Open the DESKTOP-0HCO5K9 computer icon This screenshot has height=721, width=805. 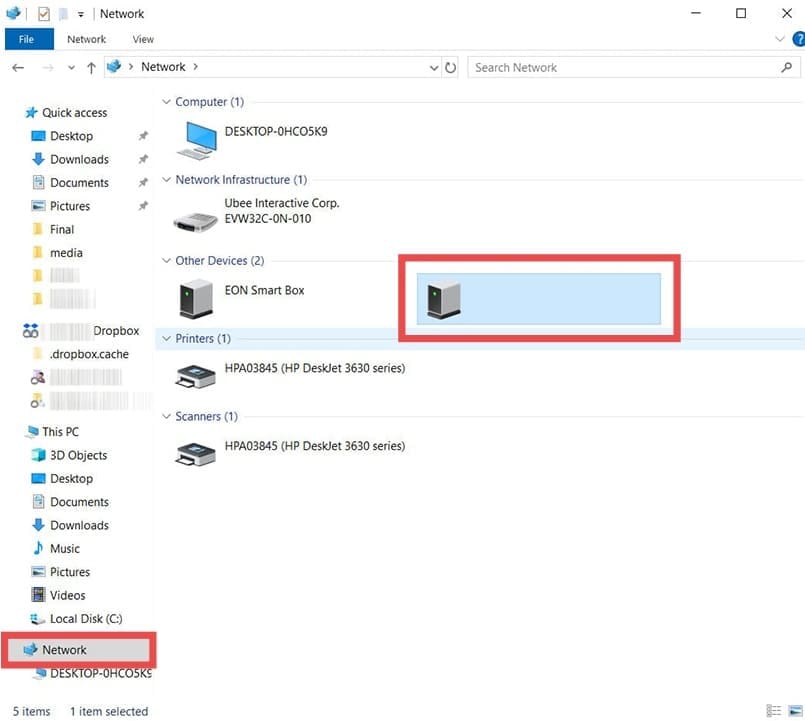196,140
